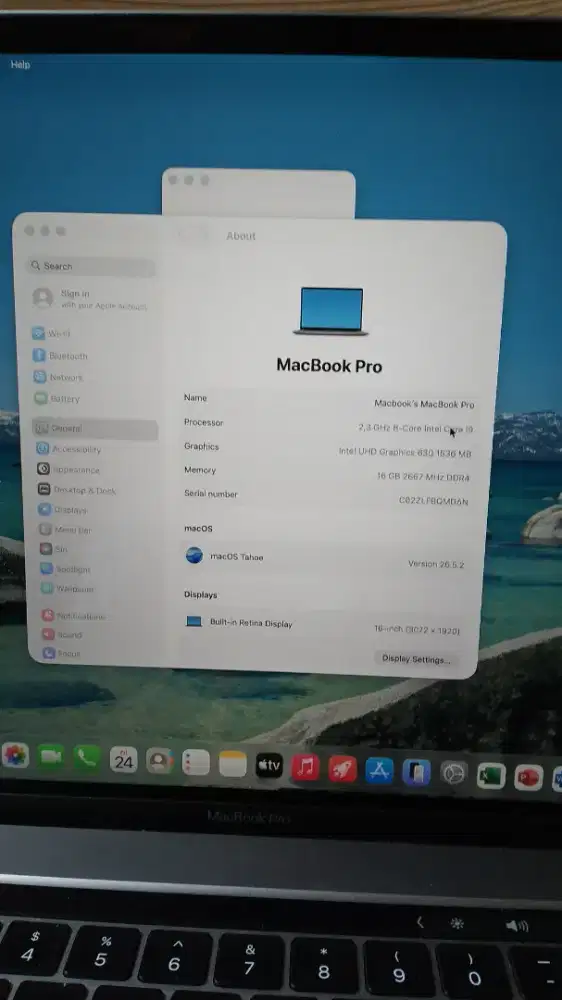Screen dimensions: 562x1000
Task: Click the account avatar beside Sign in
Action: click(x=43, y=298)
